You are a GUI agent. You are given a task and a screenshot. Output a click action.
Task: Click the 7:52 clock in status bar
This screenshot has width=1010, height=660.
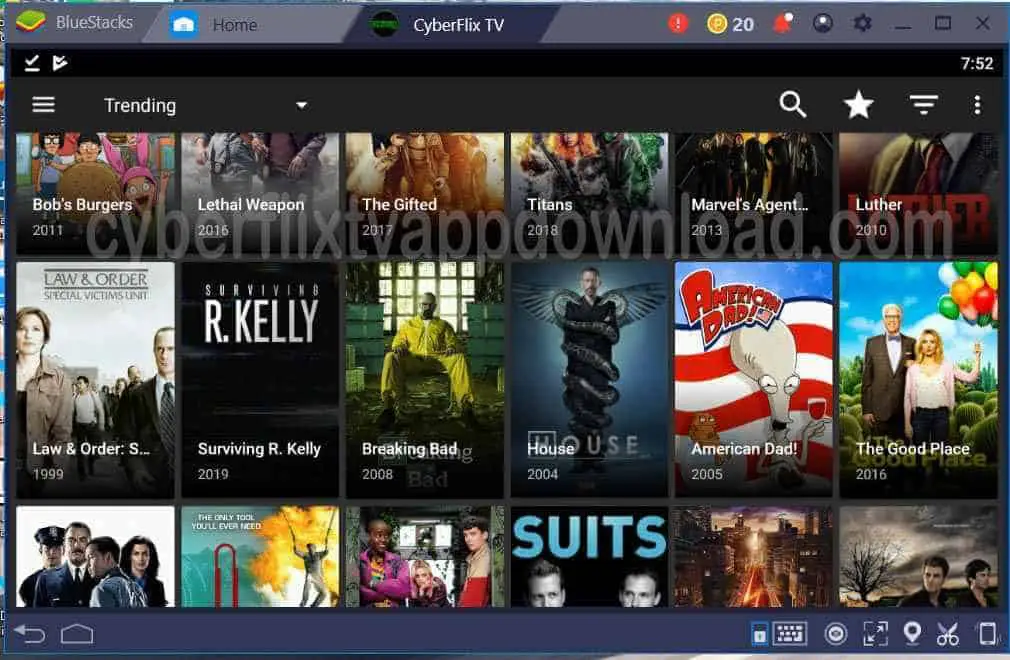(977, 63)
